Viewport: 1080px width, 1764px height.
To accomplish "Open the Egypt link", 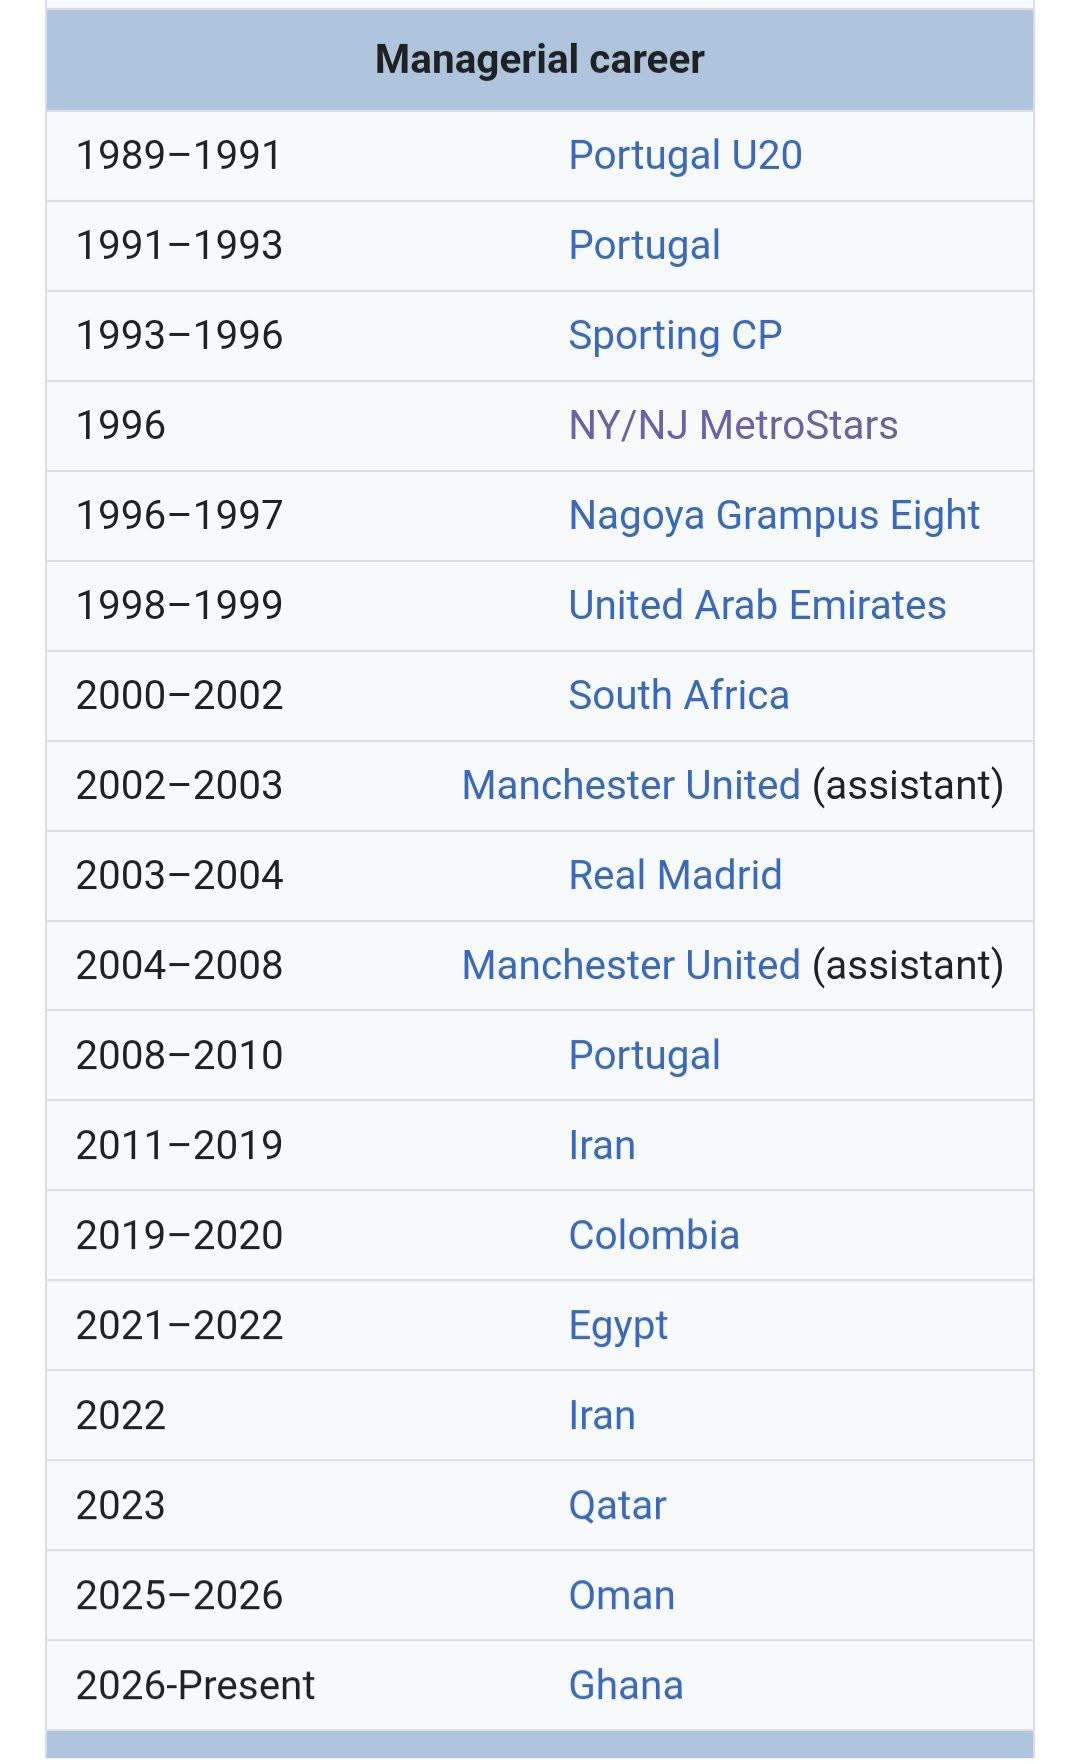I will [x=618, y=1326].
